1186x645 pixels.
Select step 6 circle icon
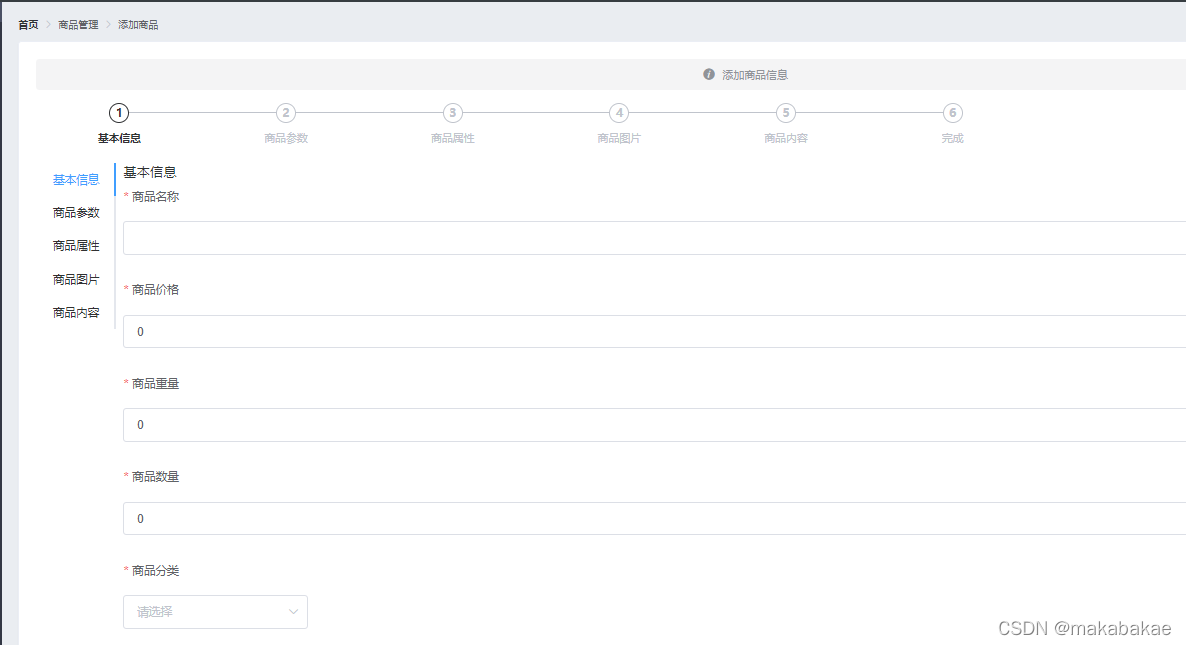(x=952, y=113)
